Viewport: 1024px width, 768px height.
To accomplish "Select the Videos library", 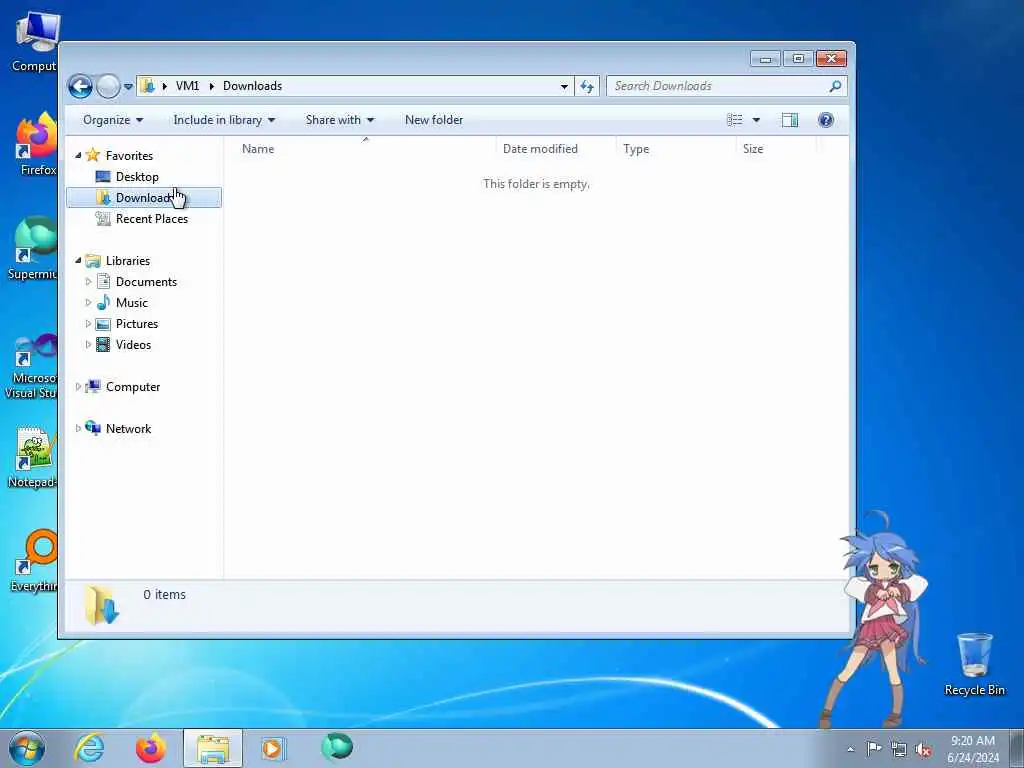I will point(133,345).
